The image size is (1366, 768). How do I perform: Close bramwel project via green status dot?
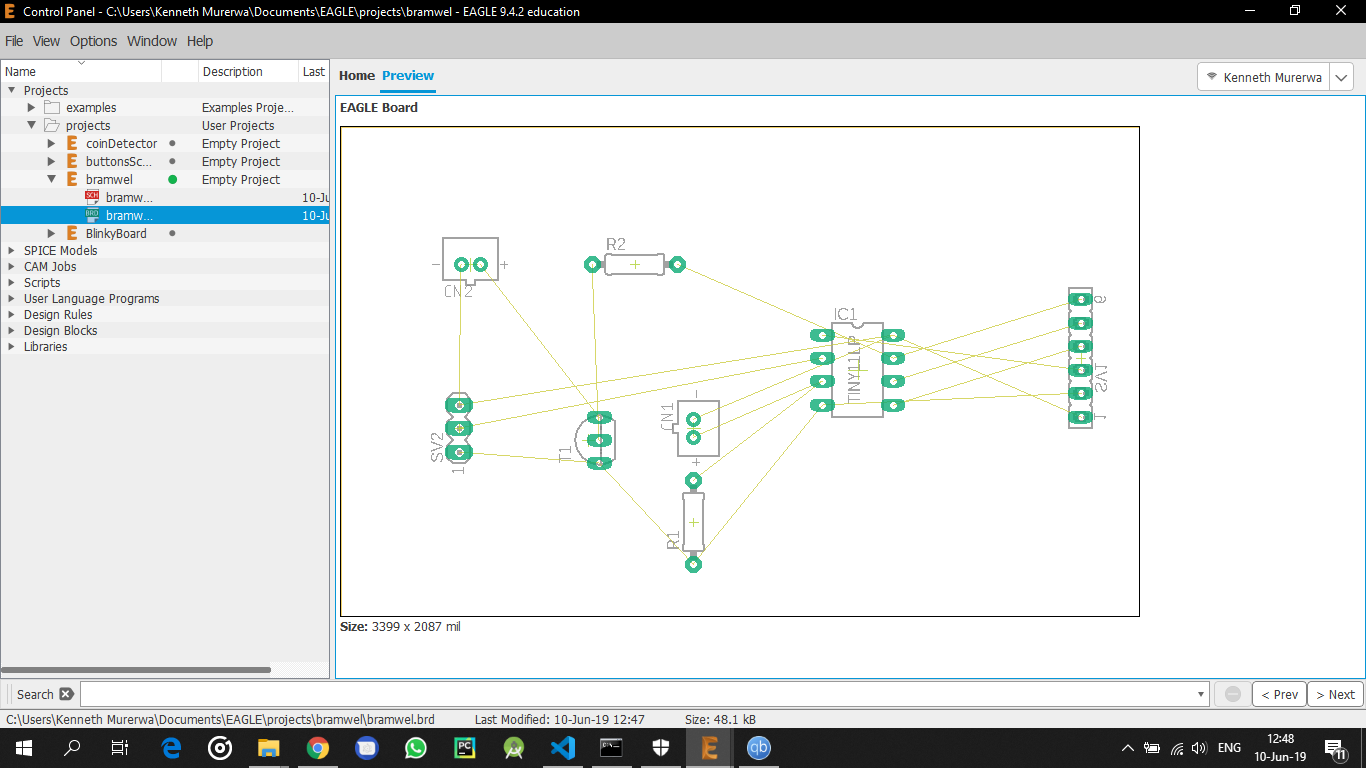click(x=172, y=179)
